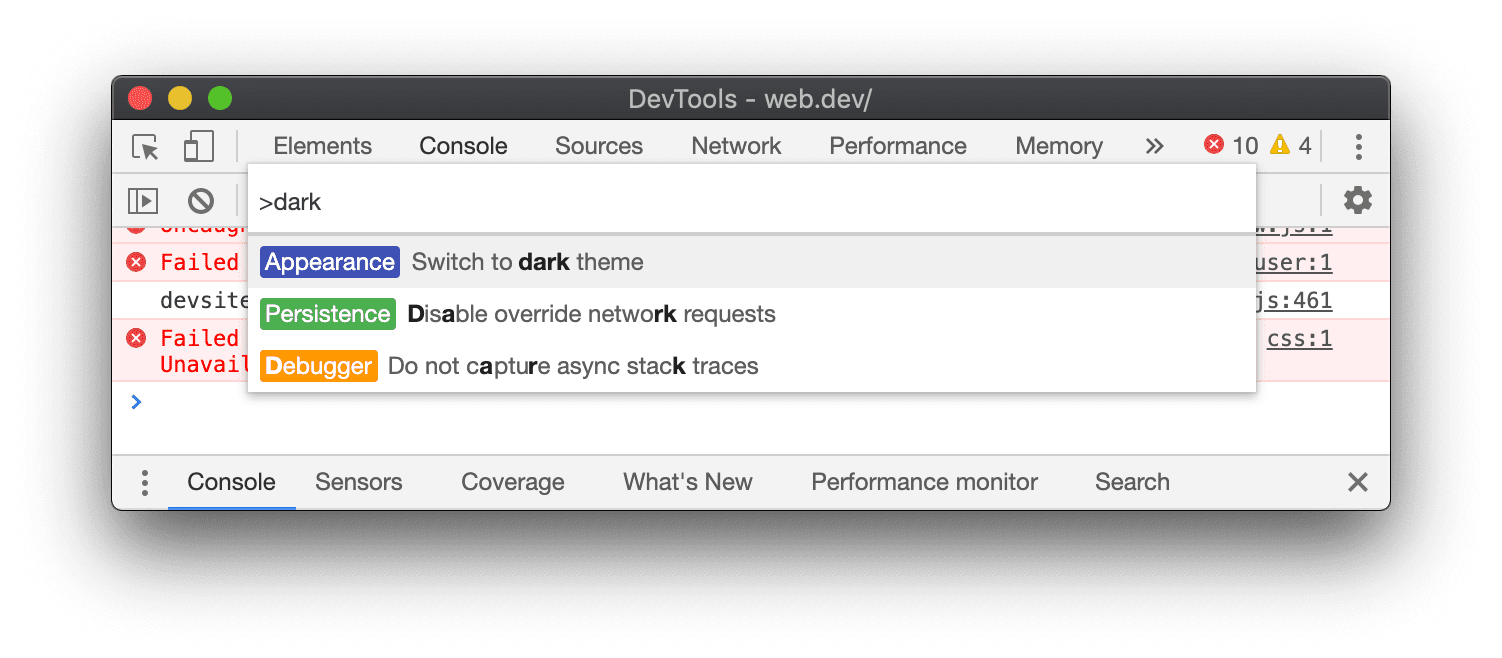The width and height of the screenshot is (1502, 658).
Task: Open the DevTools settings gear
Action: pos(1357,199)
